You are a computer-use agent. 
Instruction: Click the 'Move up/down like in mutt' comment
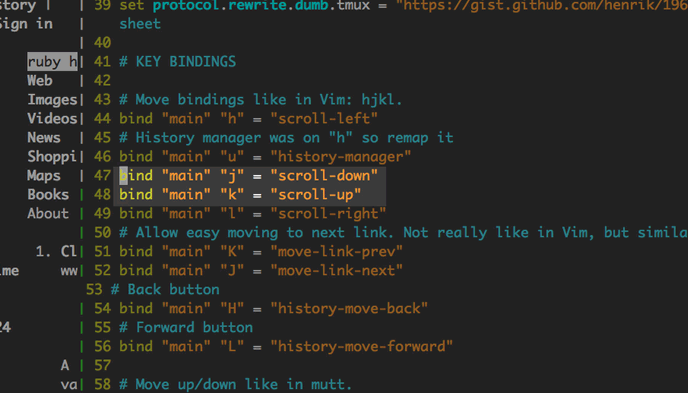(x=236, y=385)
